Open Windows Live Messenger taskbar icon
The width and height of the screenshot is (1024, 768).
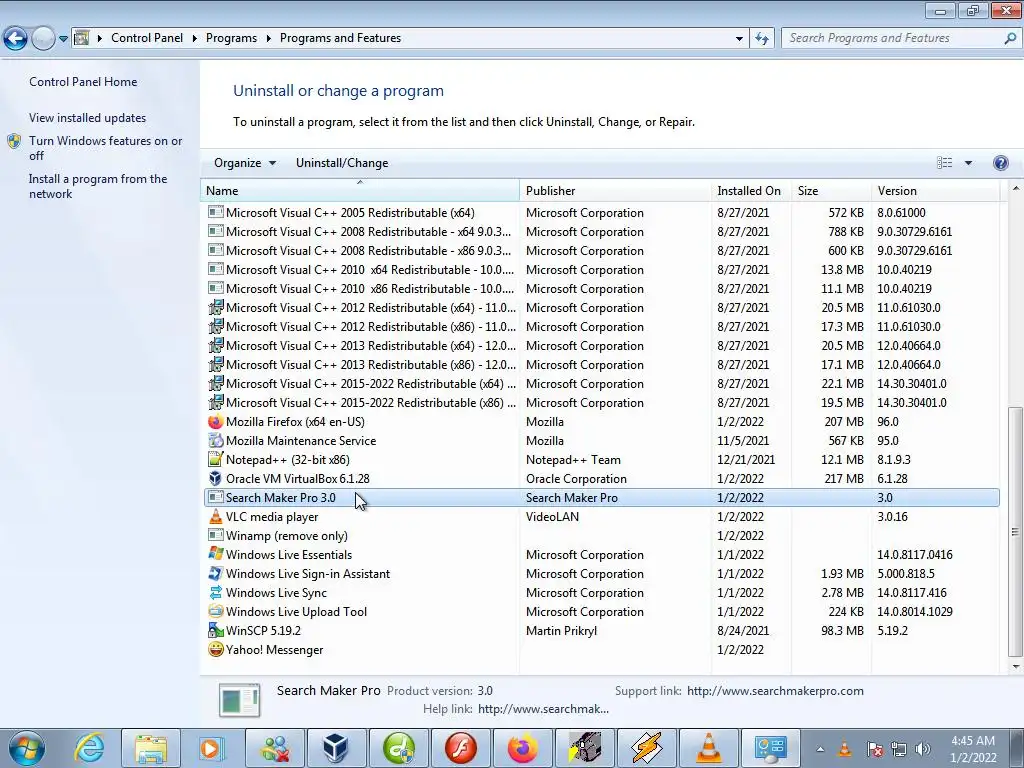[275, 748]
